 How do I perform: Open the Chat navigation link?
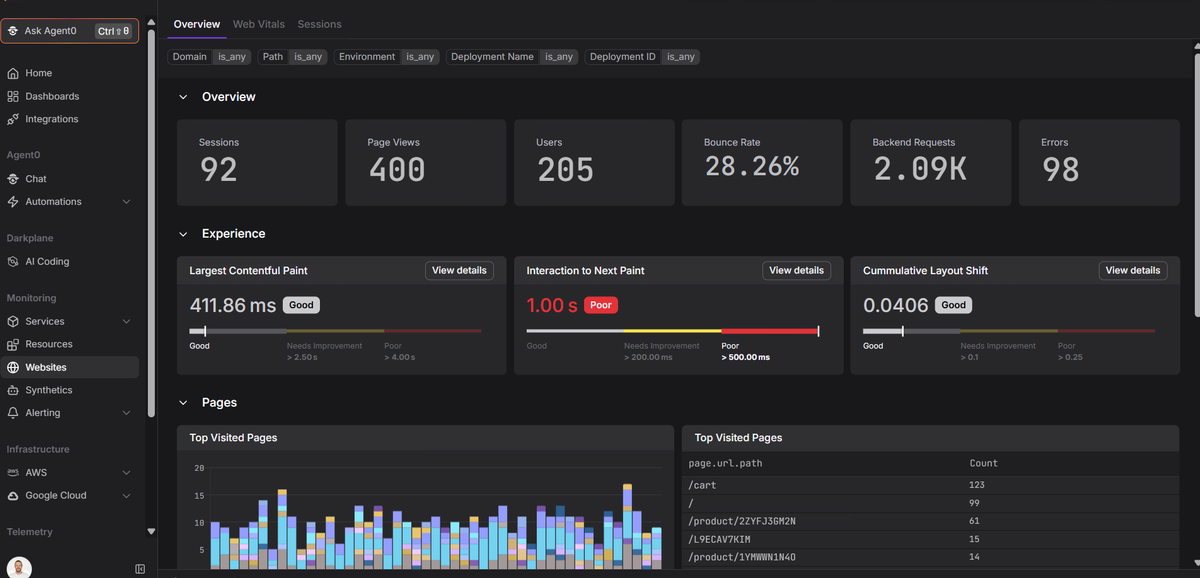click(x=36, y=179)
